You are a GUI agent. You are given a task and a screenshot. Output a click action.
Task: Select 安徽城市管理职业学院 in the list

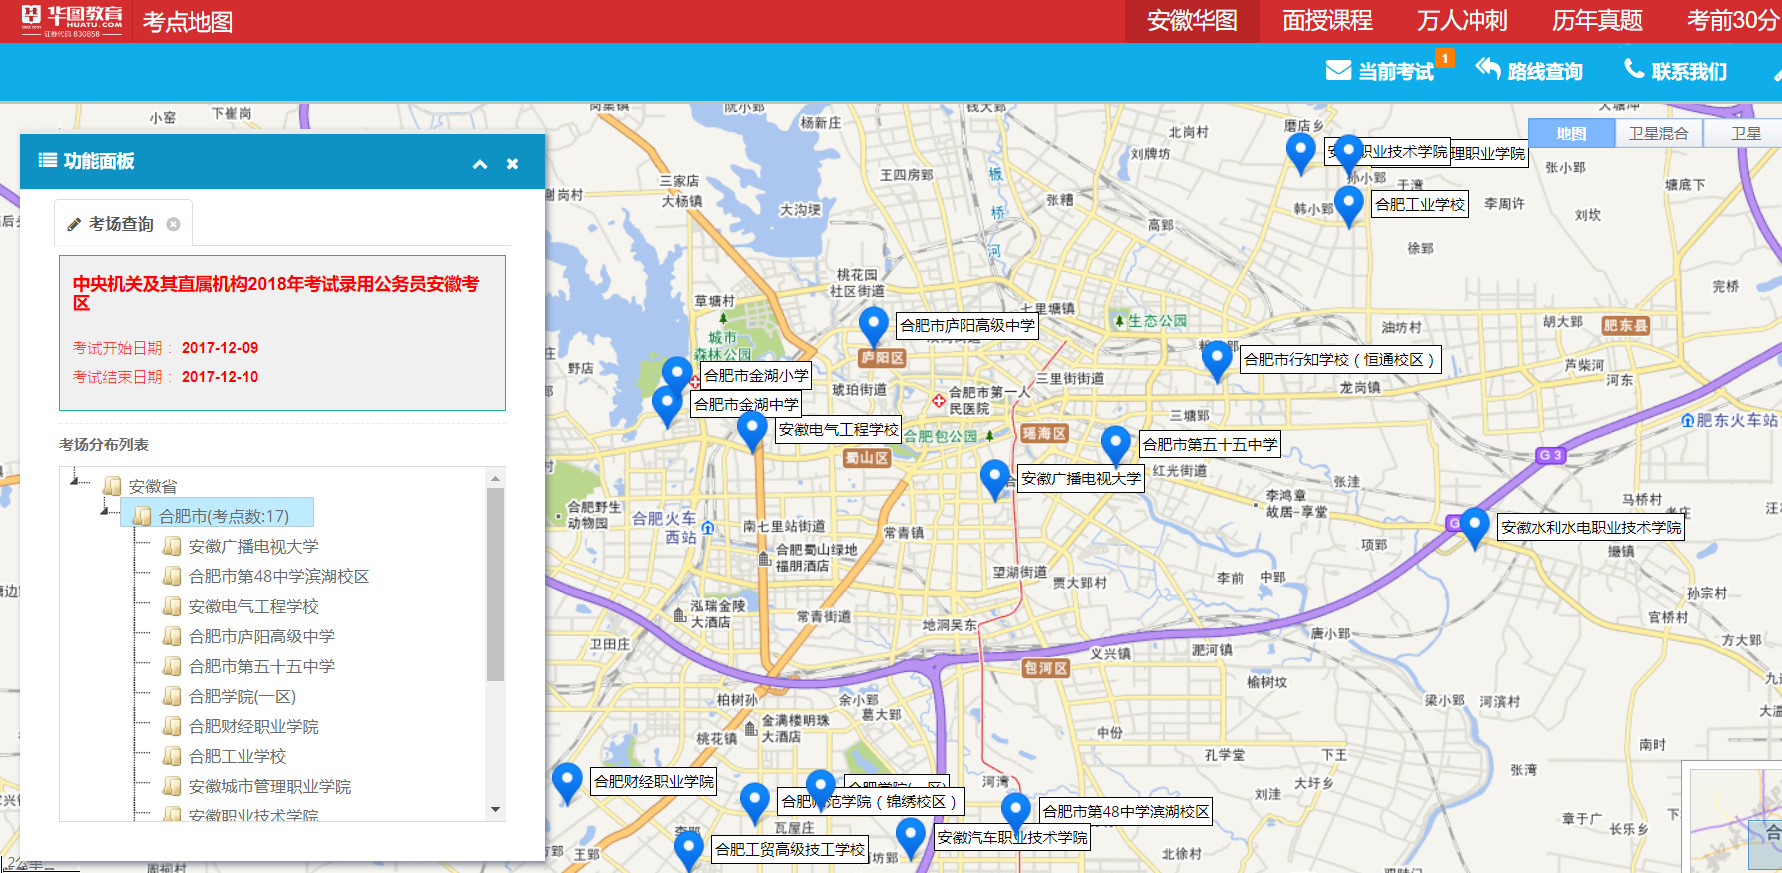(x=270, y=786)
